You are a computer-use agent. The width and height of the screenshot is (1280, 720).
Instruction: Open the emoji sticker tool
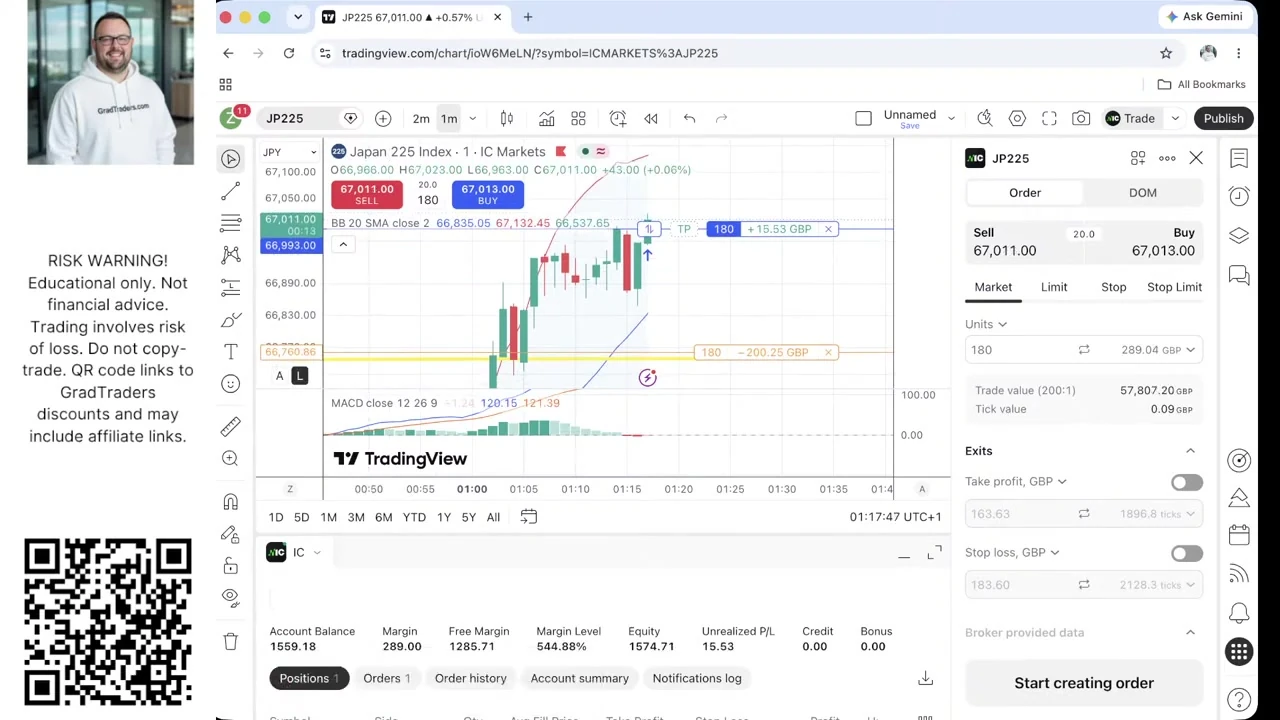[x=231, y=384]
